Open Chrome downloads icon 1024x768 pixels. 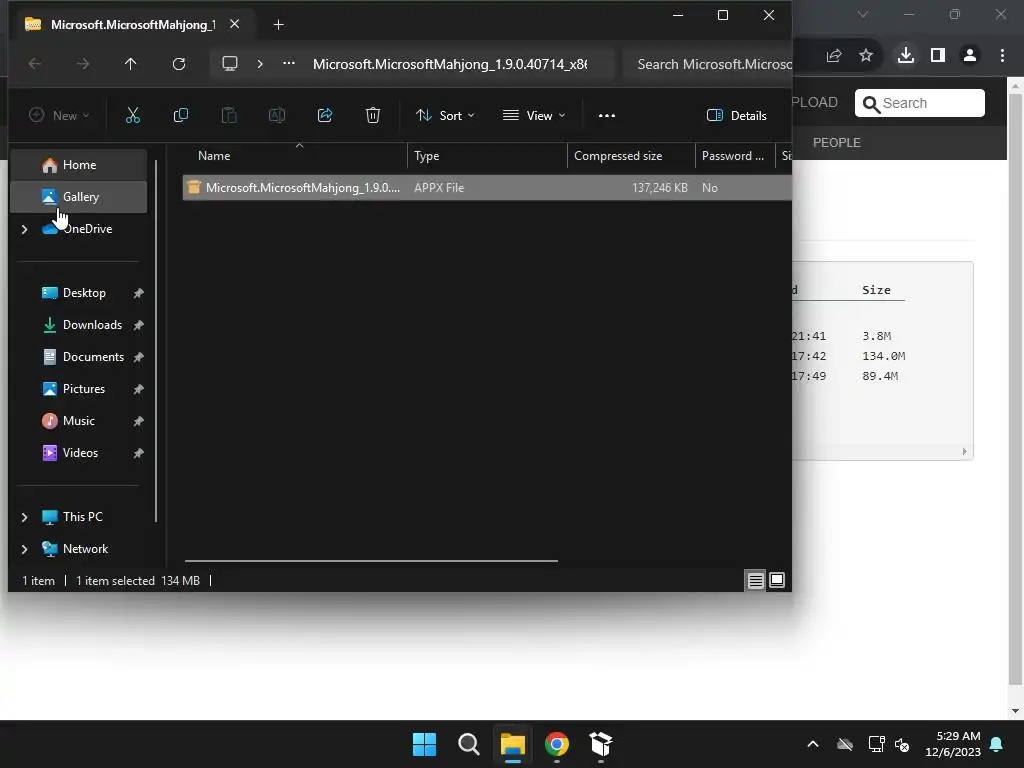coord(905,55)
